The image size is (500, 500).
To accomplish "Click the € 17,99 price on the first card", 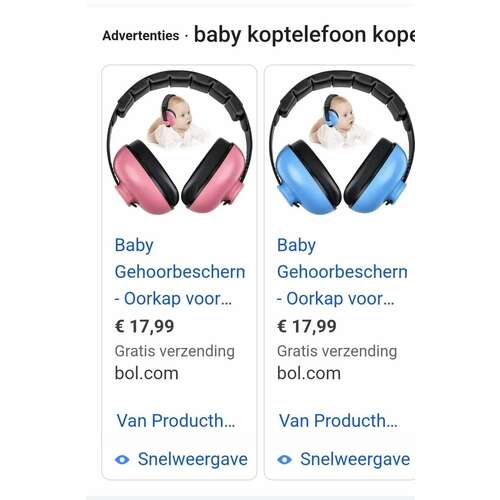I will 144,326.
